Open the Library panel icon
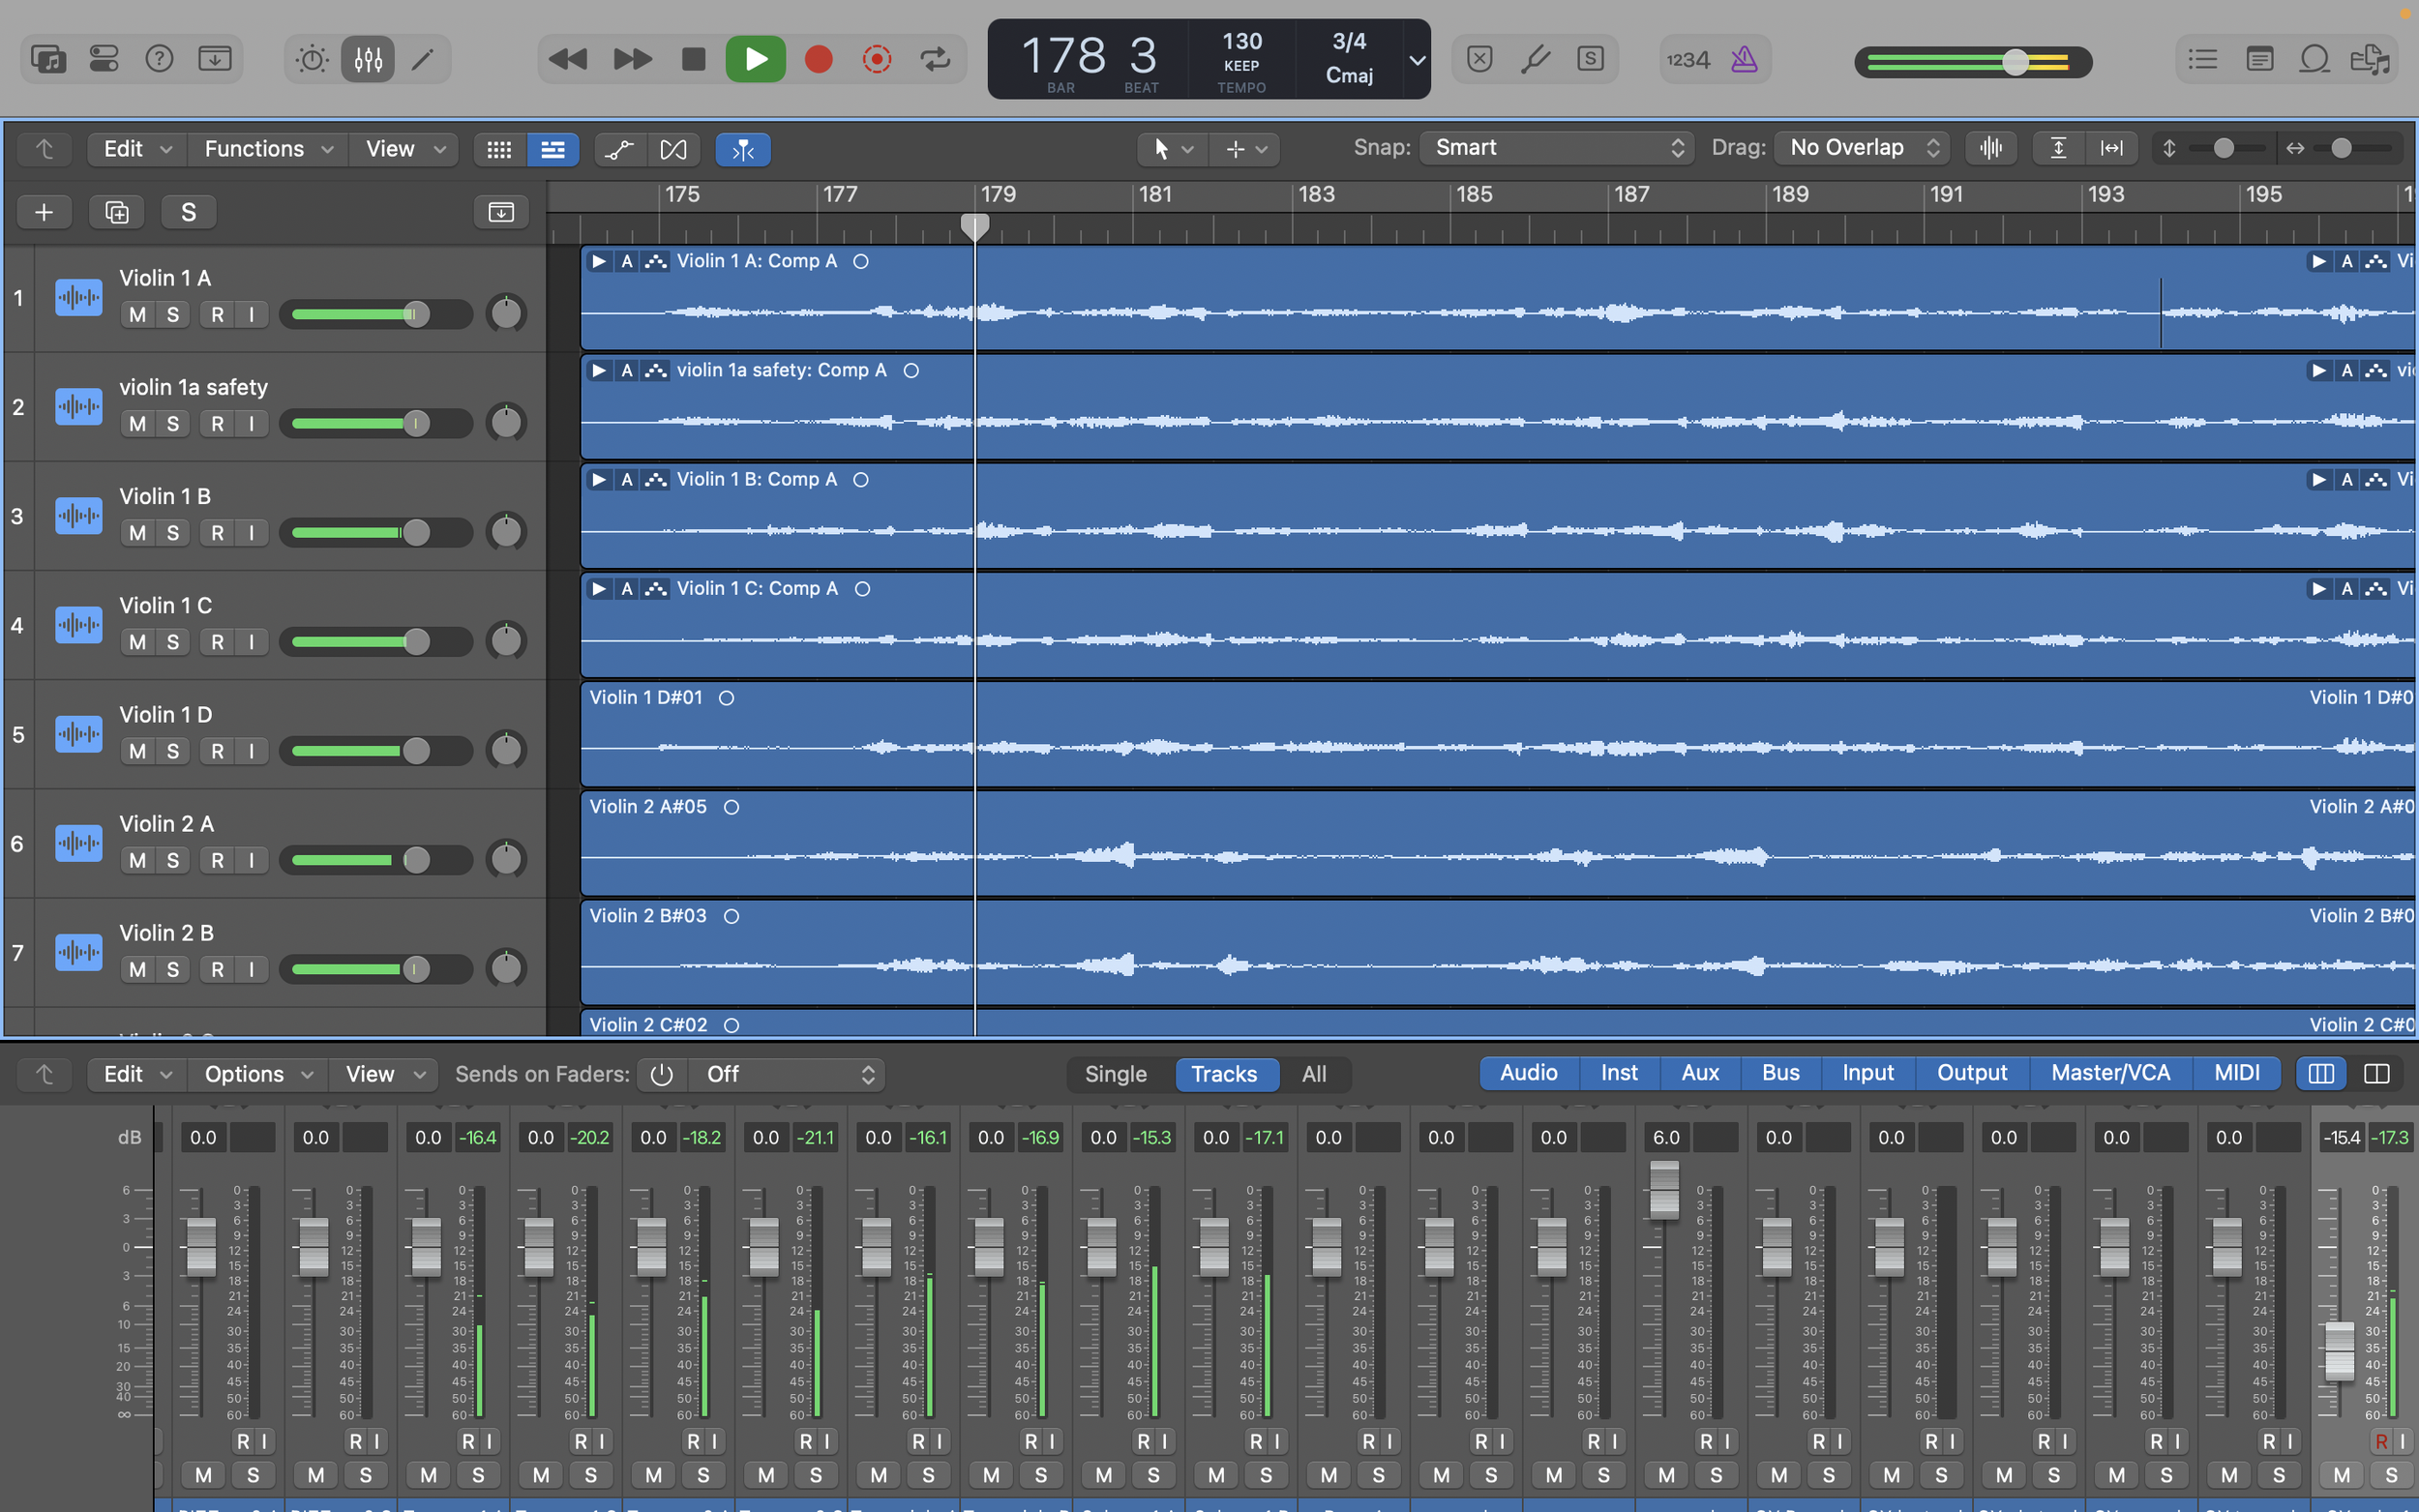The image size is (2419, 1512). pyautogui.click(x=48, y=59)
